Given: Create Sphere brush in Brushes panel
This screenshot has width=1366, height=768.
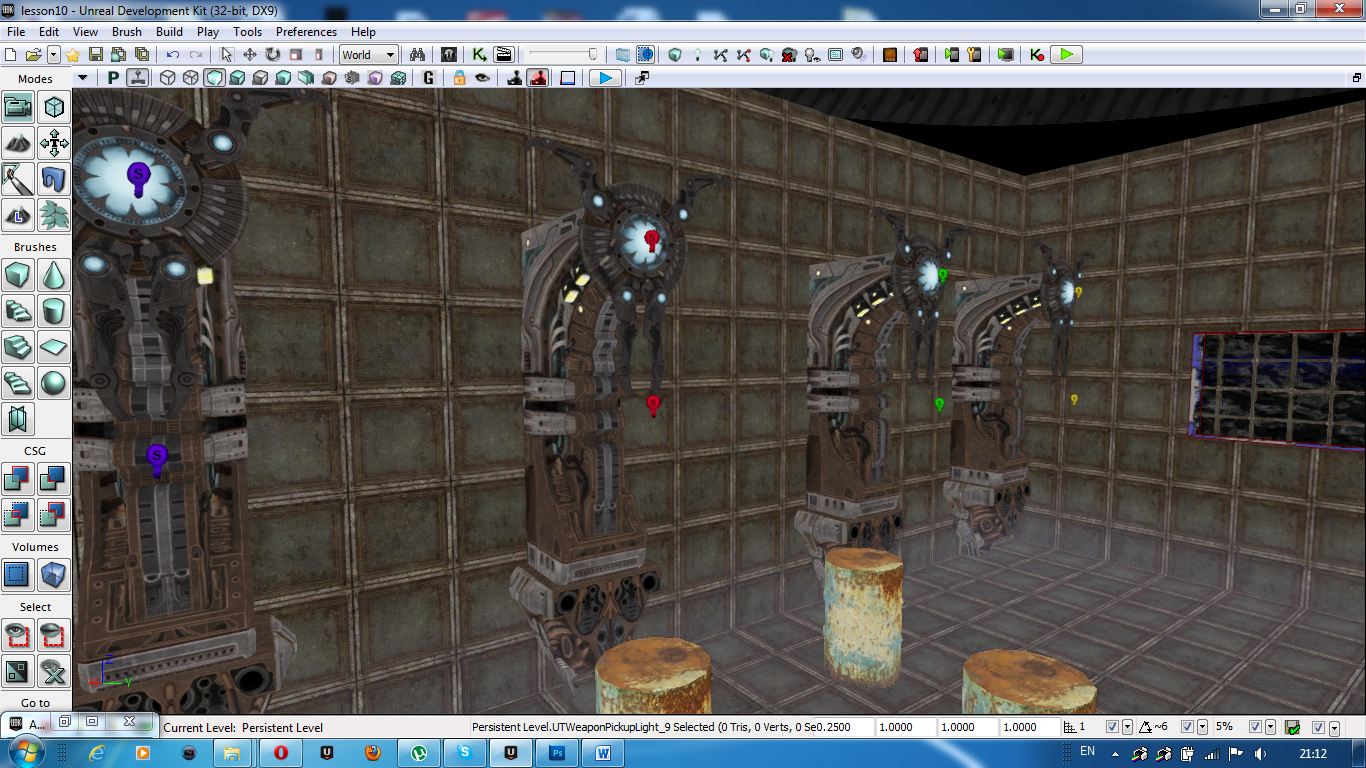Looking at the screenshot, I should (53, 383).
